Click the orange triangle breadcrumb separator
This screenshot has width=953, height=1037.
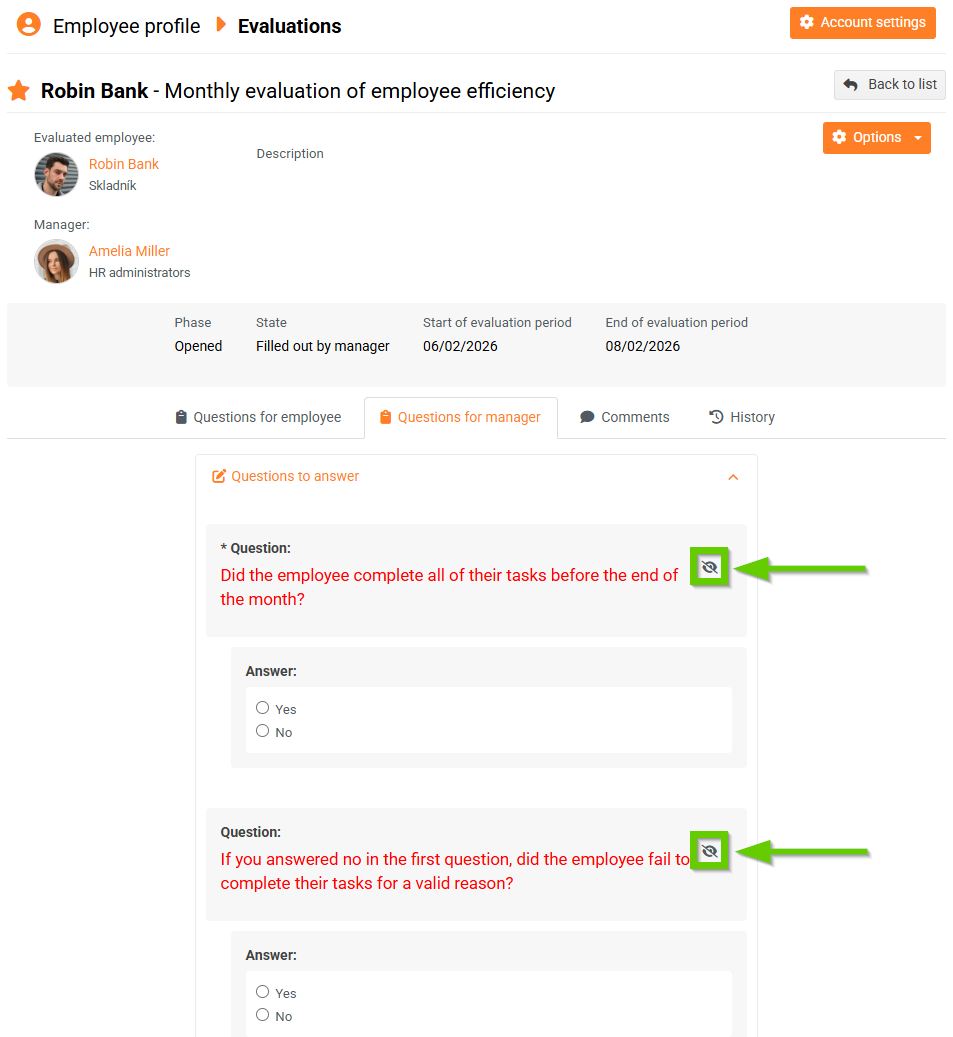coord(221,25)
